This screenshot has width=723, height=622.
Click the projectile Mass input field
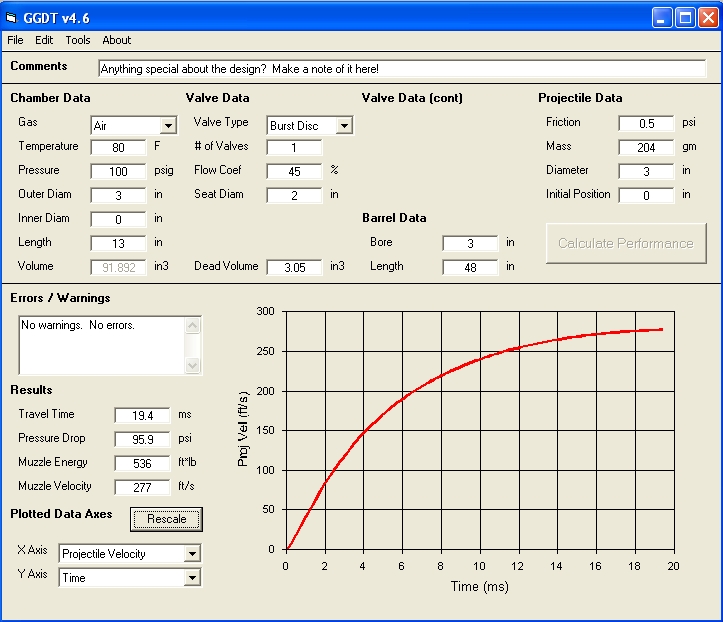coord(646,147)
